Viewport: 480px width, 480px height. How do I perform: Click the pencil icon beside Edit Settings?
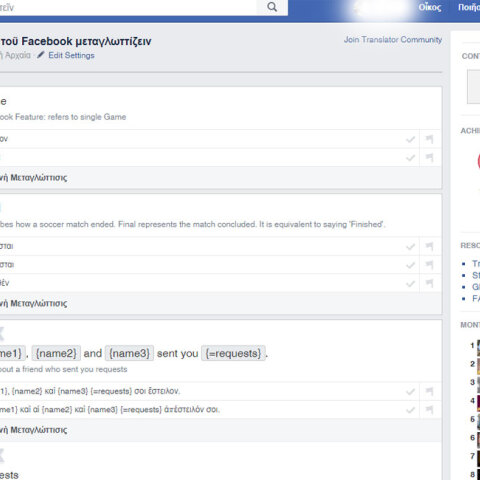[x=40, y=55]
